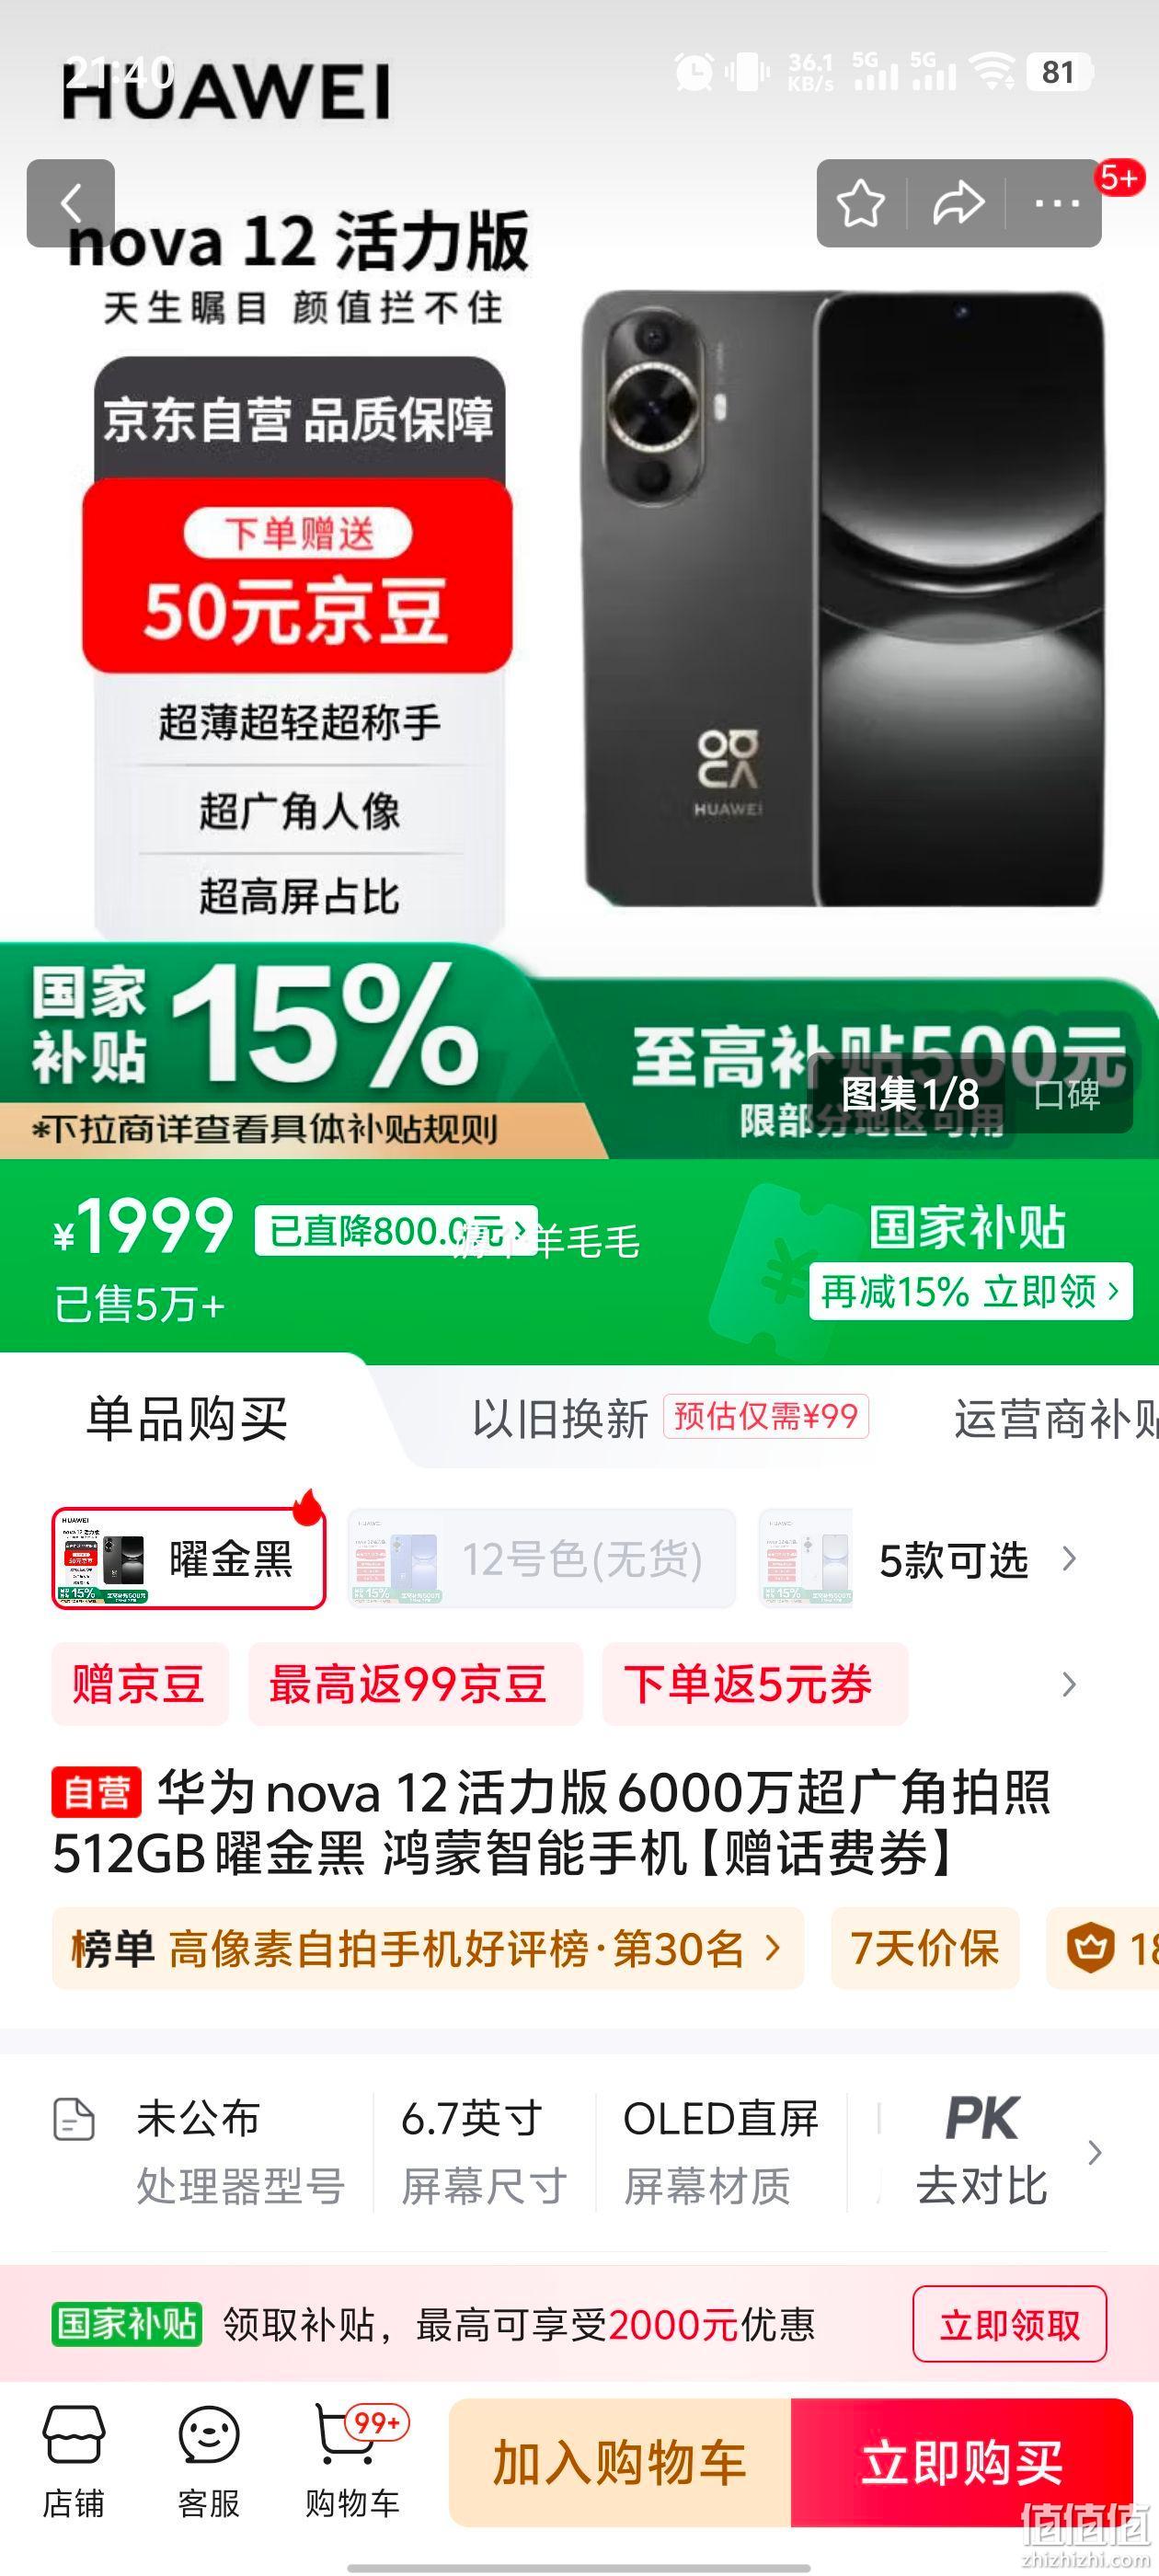The height and width of the screenshot is (2576, 1159).
Task: Switch to the 以旧换新 tab
Action: tap(560, 1419)
